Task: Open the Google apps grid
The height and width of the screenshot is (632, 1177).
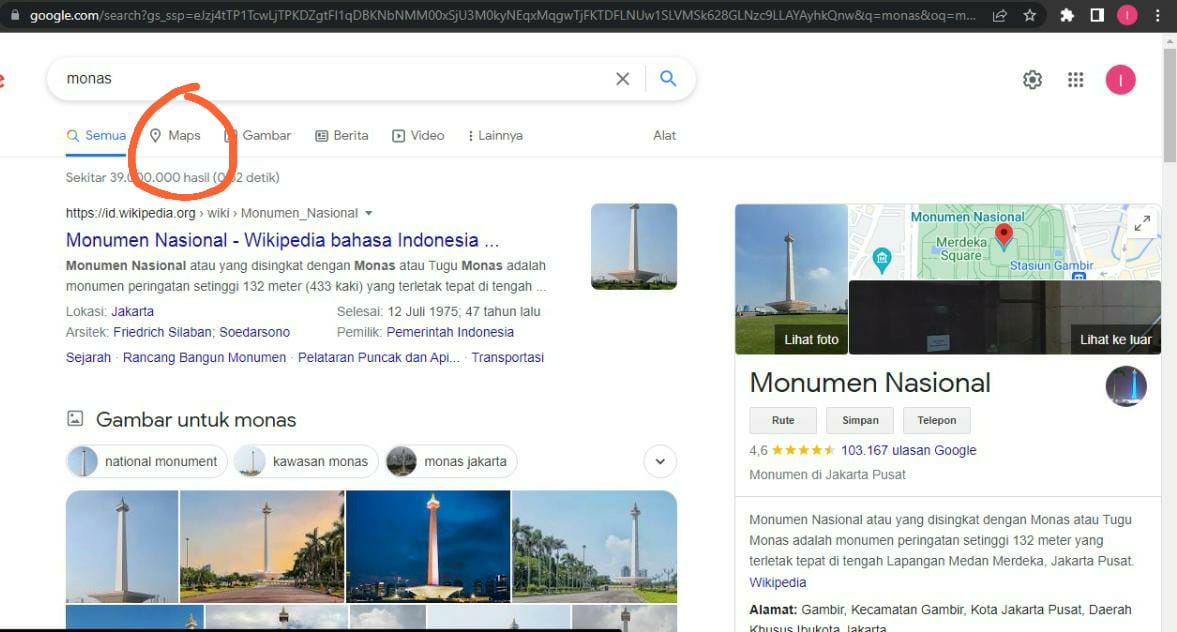Action: pos(1076,80)
